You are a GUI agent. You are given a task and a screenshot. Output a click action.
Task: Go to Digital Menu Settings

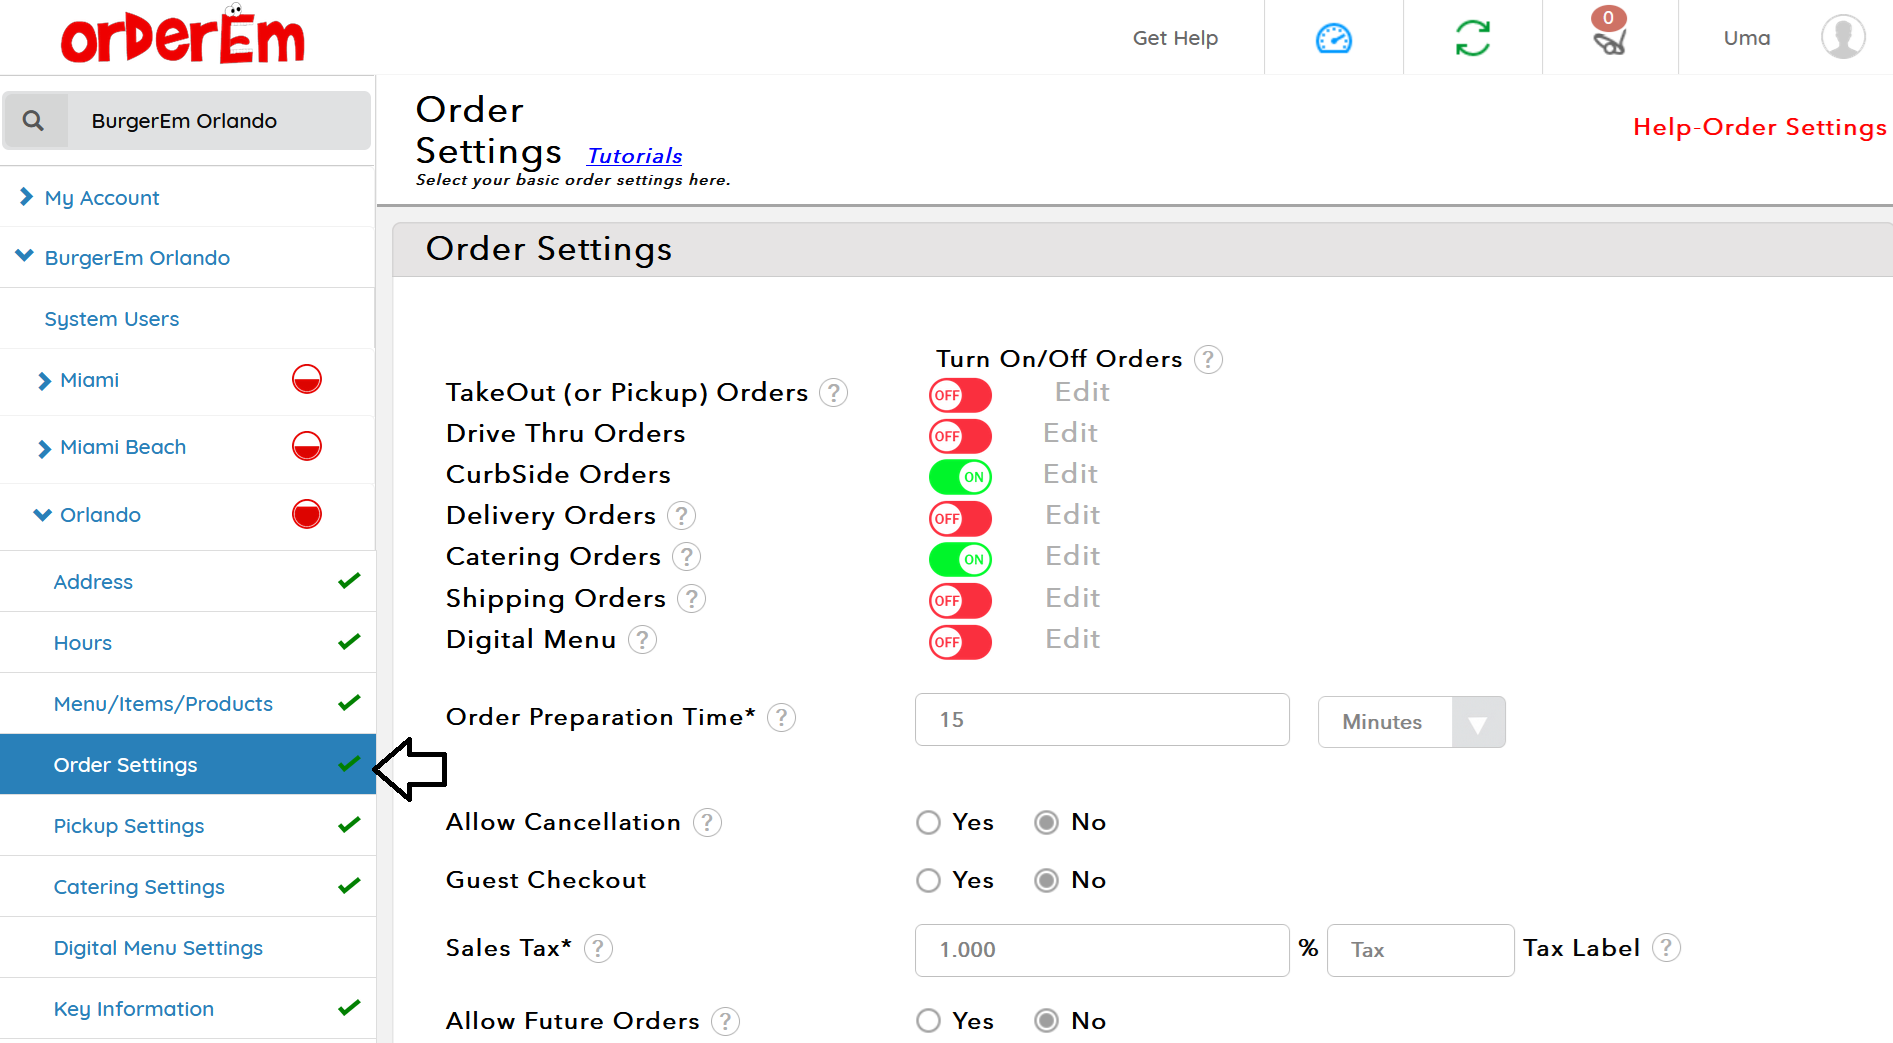[158, 948]
